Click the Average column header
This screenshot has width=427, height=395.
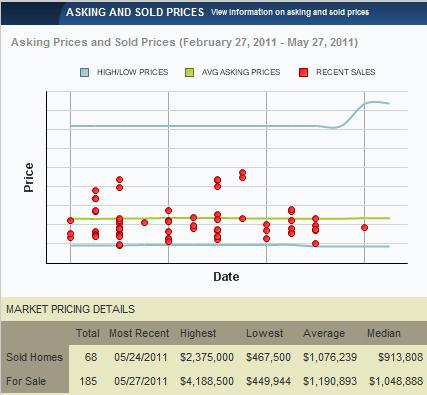coord(324,333)
